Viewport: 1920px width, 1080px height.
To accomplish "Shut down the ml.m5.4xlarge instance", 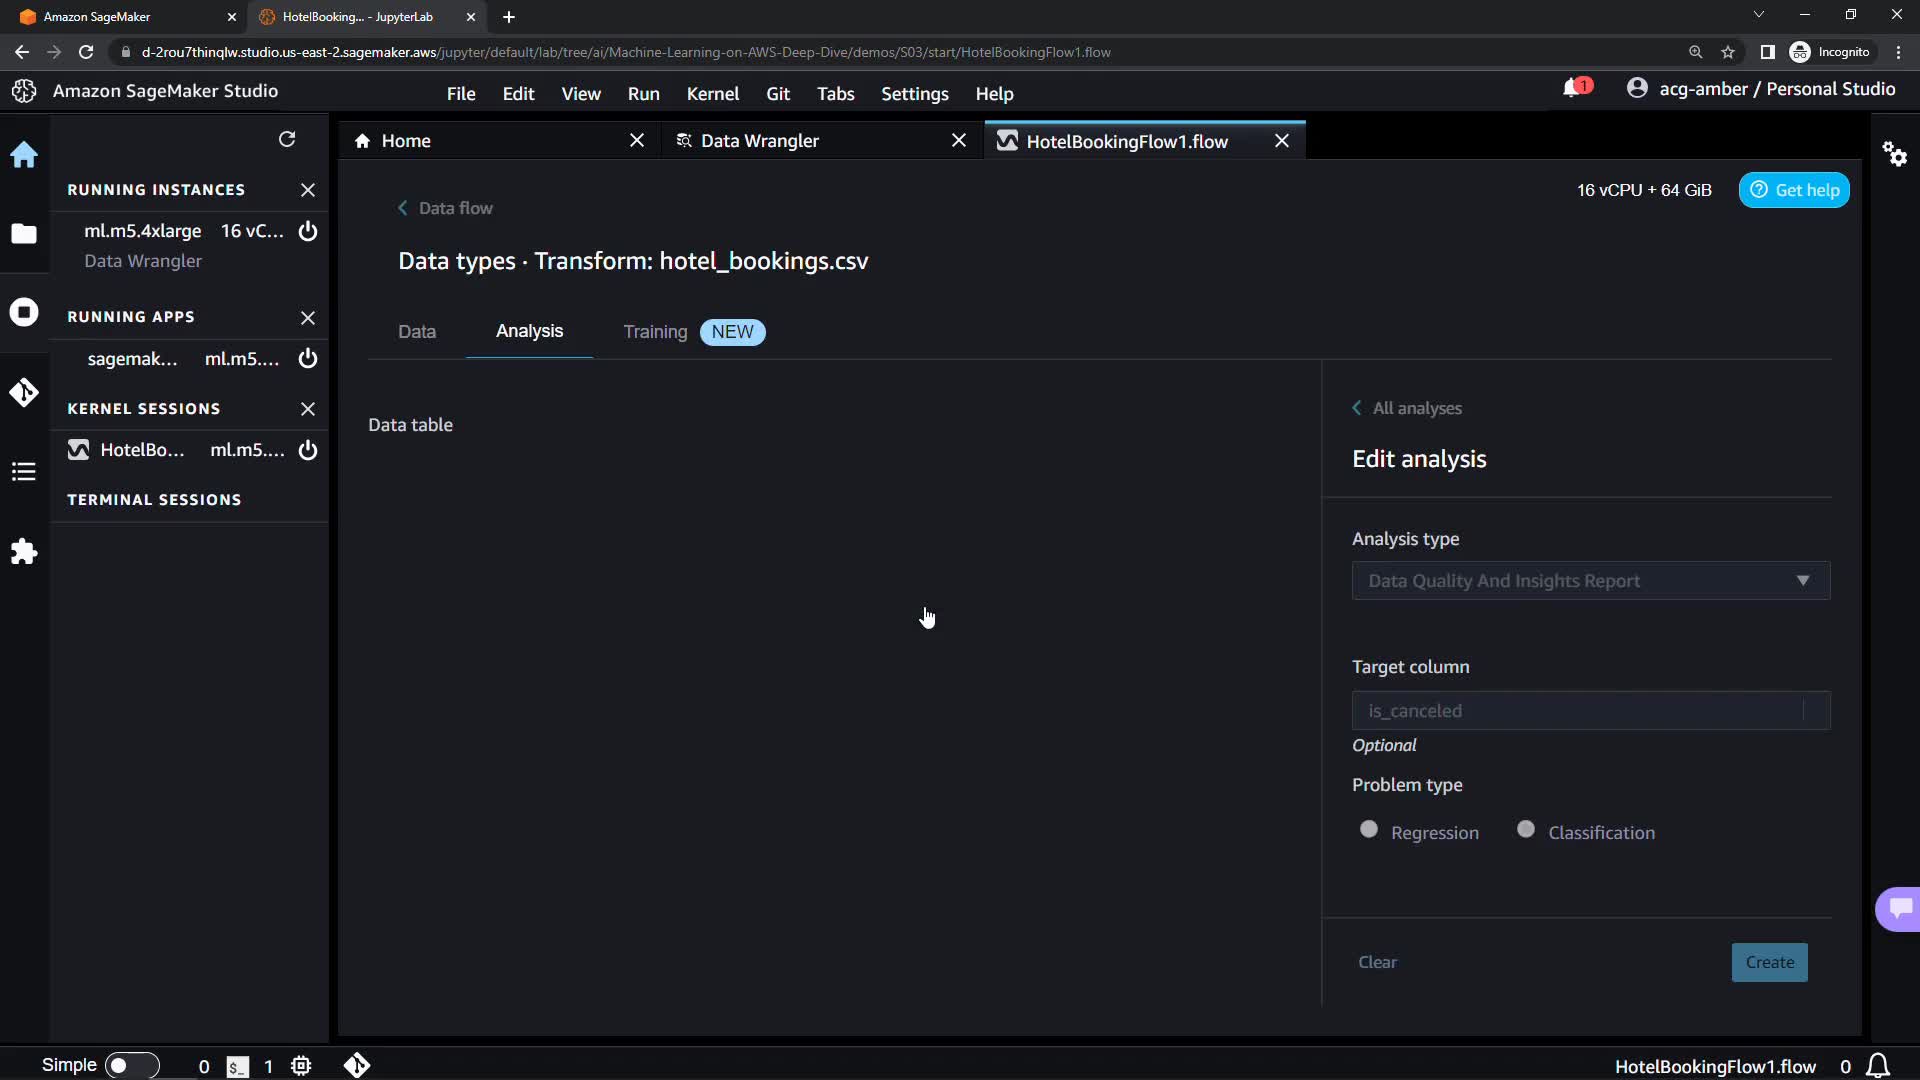I will pyautogui.click(x=308, y=231).
